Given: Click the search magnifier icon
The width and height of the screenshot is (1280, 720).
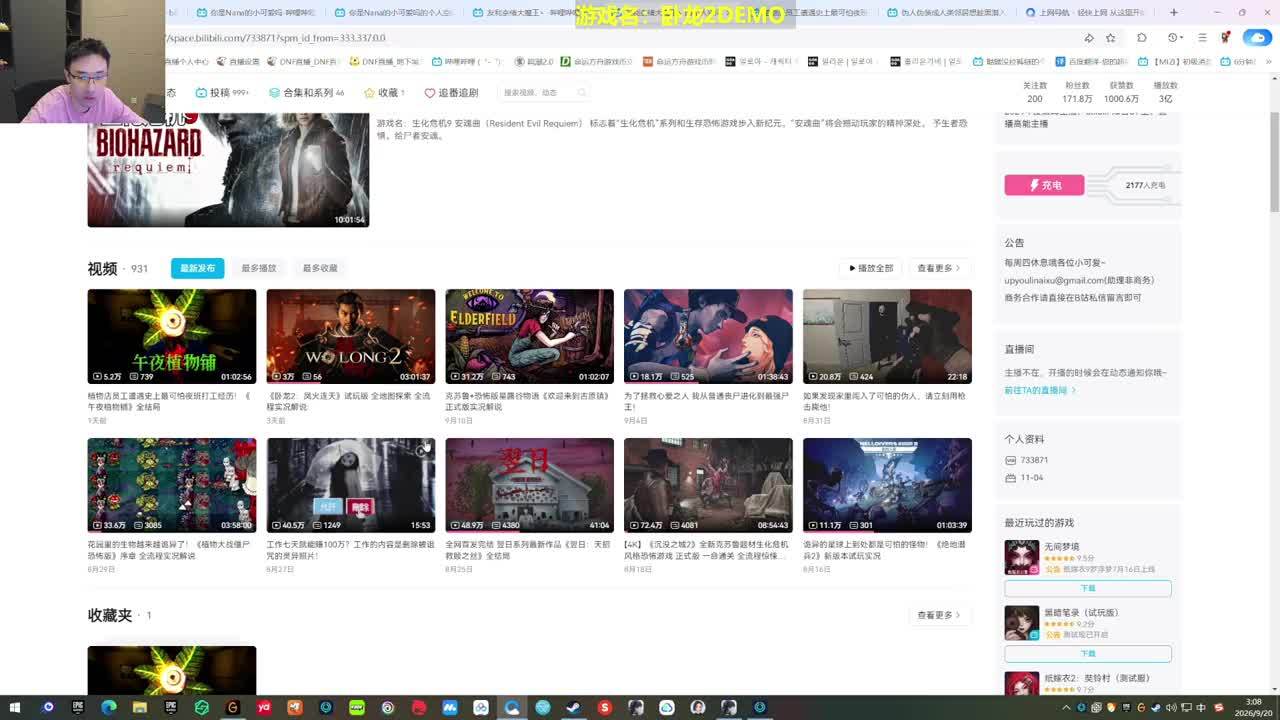Looking at the screenshot, I should point(581,92).
